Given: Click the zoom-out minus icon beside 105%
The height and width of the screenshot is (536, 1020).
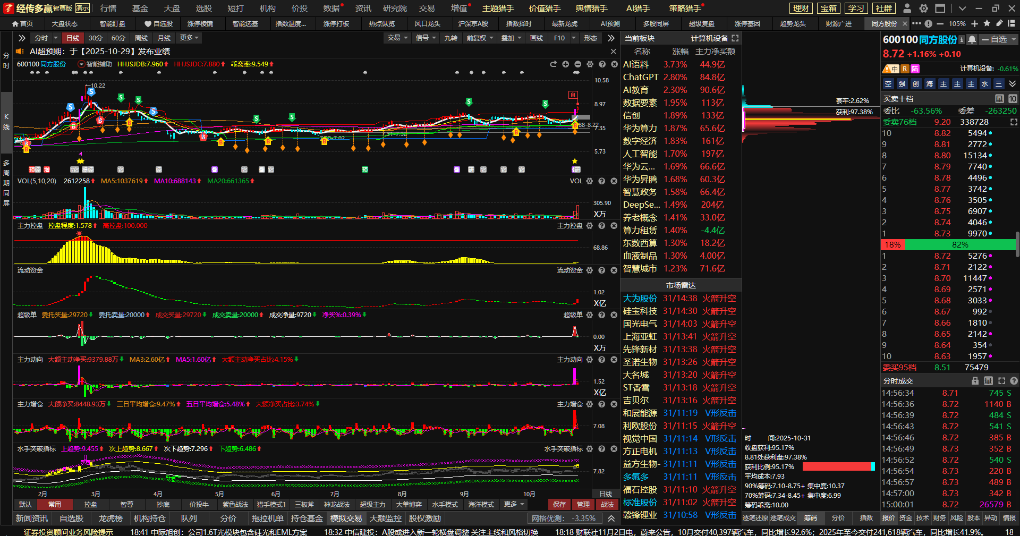Looking at the screenshot, I should pyautogui.click(x=941, y=23).
